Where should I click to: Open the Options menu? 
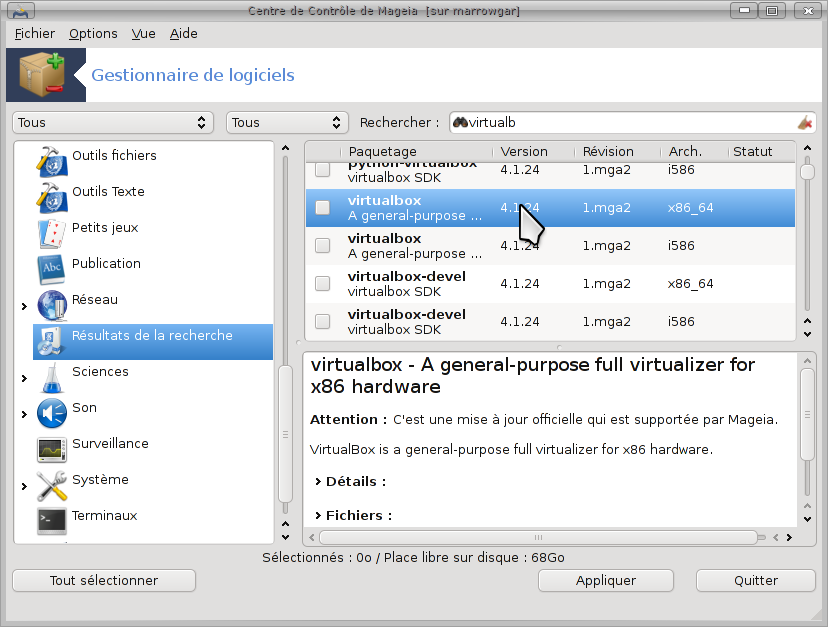pyautogui.click(x=93, y=33)
